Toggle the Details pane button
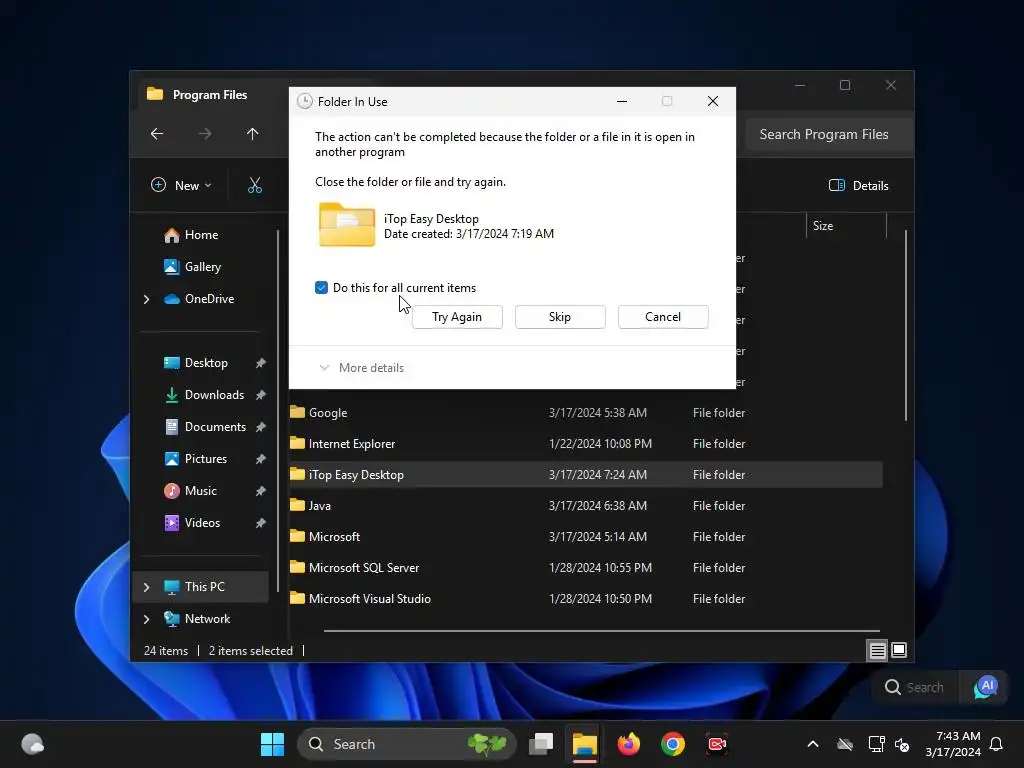This screenshot has width=1024, height=768. (x=858, y=185)
